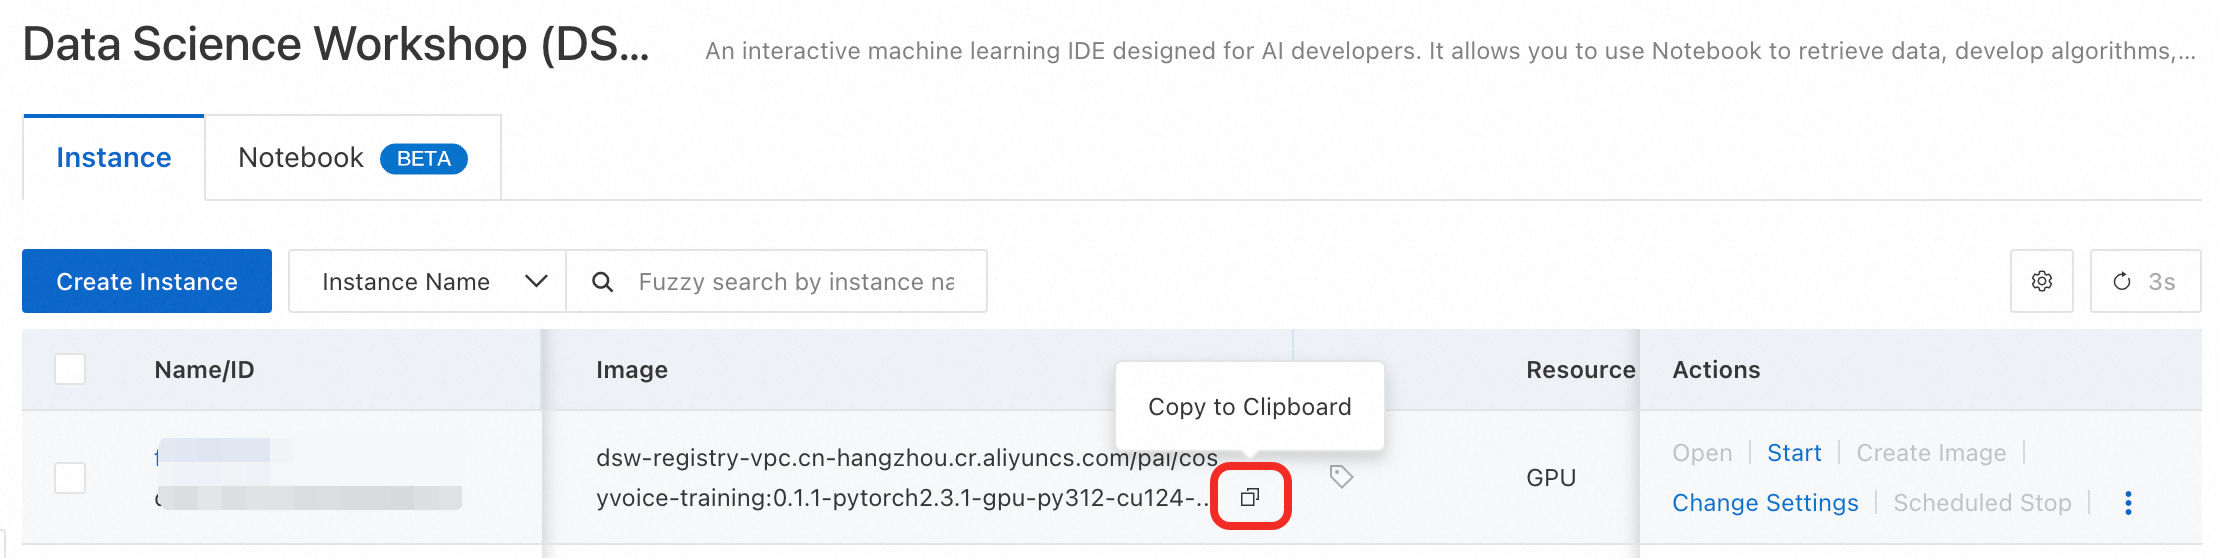The height and width of the screenshot is (558, 2220).
Task: Click the Scheduled Stop action
Action: [1982, 503]
